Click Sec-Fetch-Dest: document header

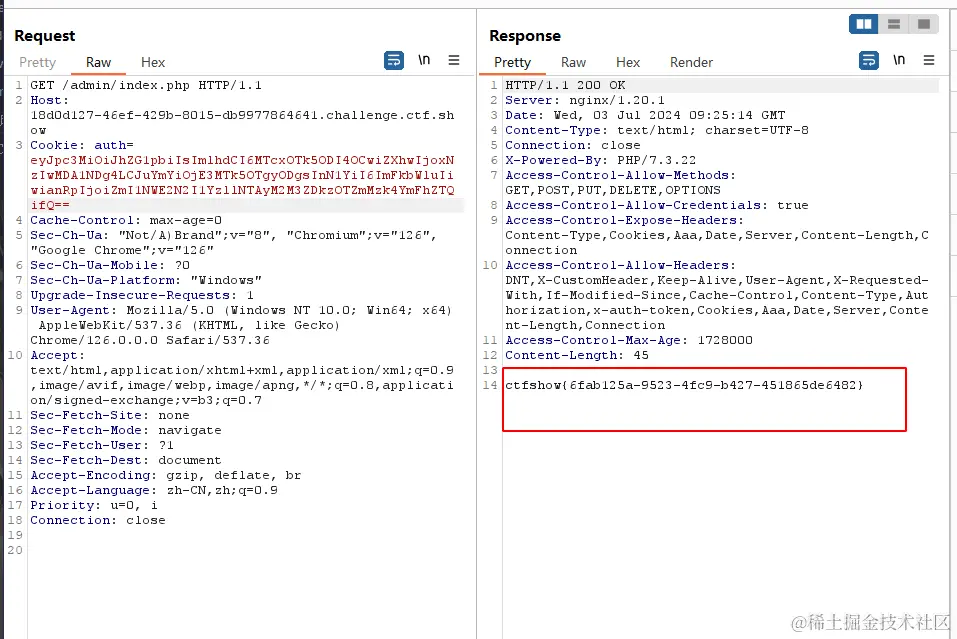click(126, 460)
